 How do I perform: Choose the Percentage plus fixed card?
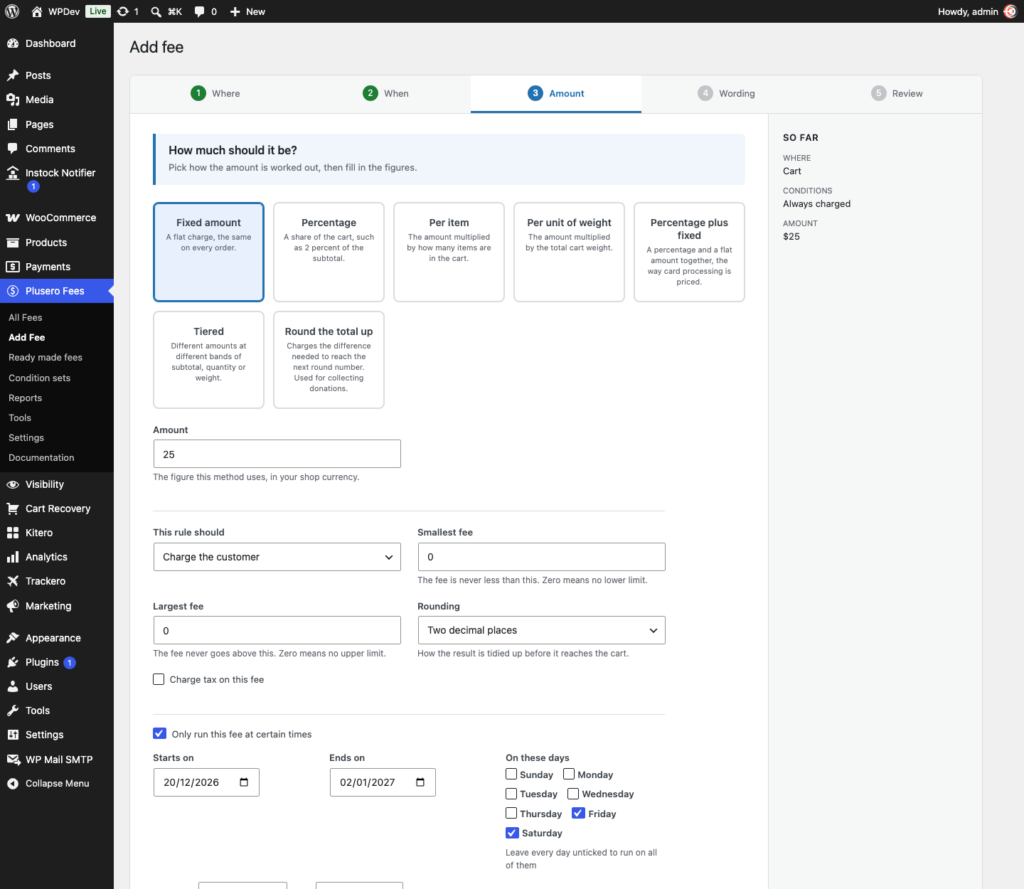(689, 252)
